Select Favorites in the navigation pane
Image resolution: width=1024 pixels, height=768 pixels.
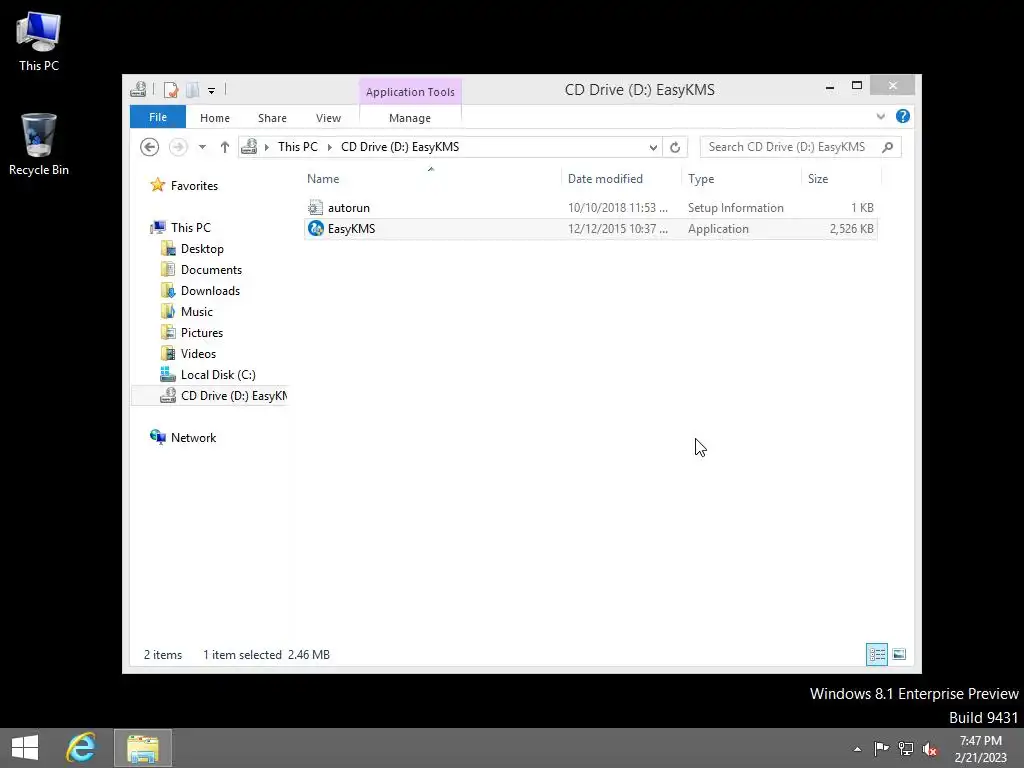194,186
